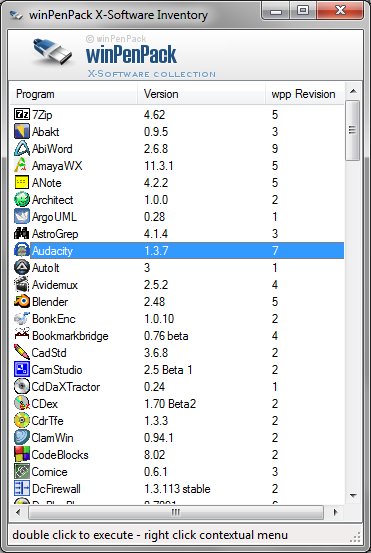Screen dimensions: 371x553
Task: Select the CodeBlocks colored blocks icon
Action: click(x=22, y=454)
